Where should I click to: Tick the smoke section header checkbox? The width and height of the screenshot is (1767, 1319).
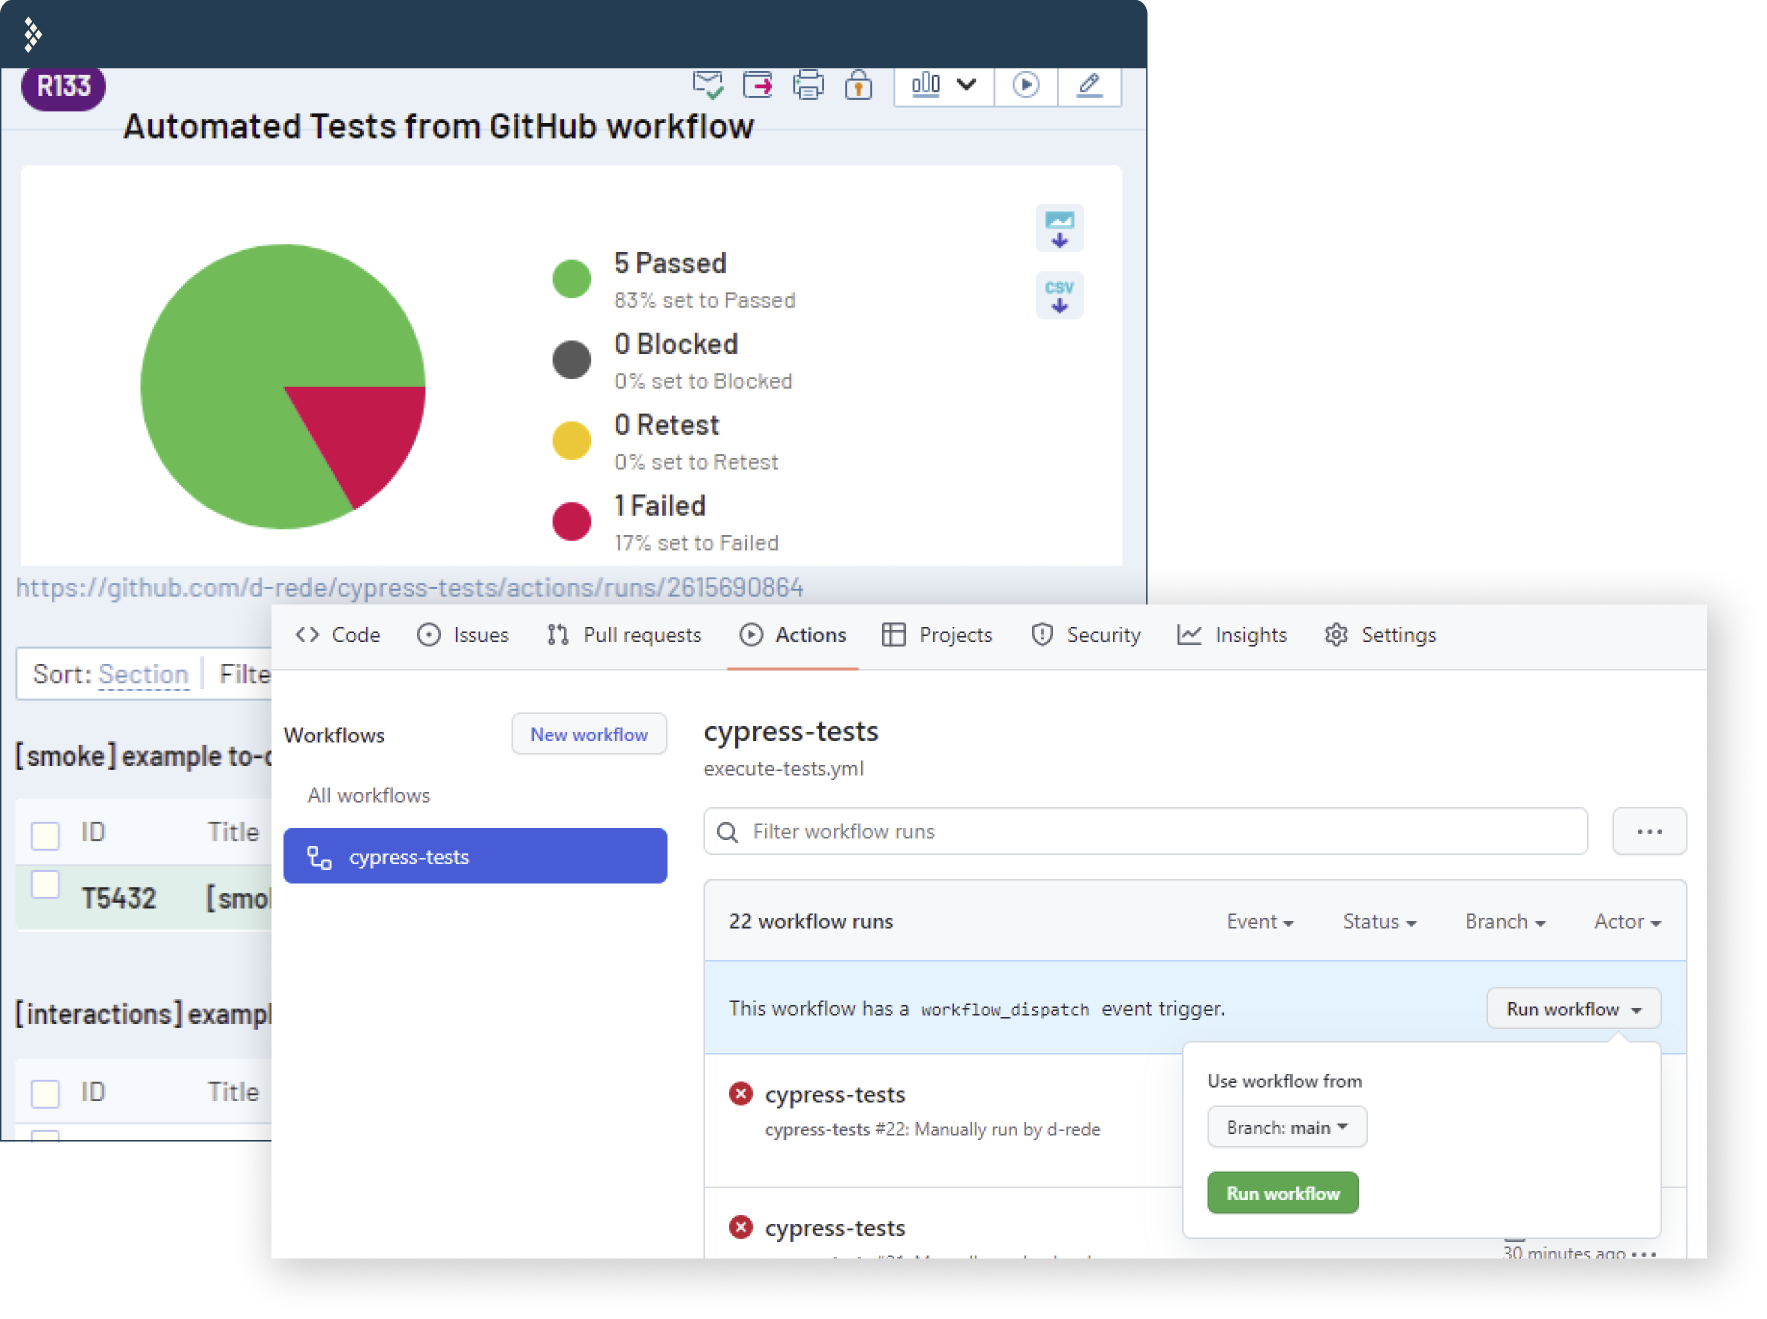tap(45, 834)
